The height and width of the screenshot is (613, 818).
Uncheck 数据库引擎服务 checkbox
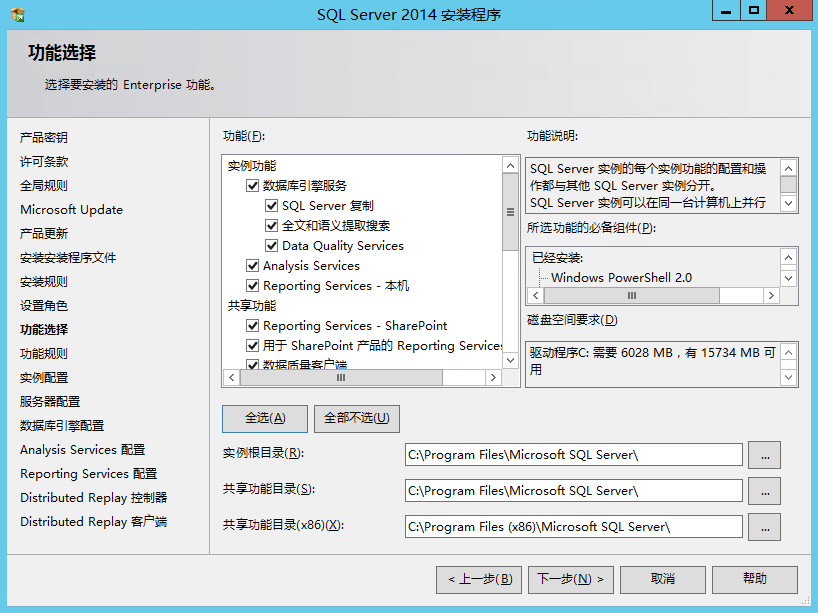pyautogui.click(x=252, y=186)
